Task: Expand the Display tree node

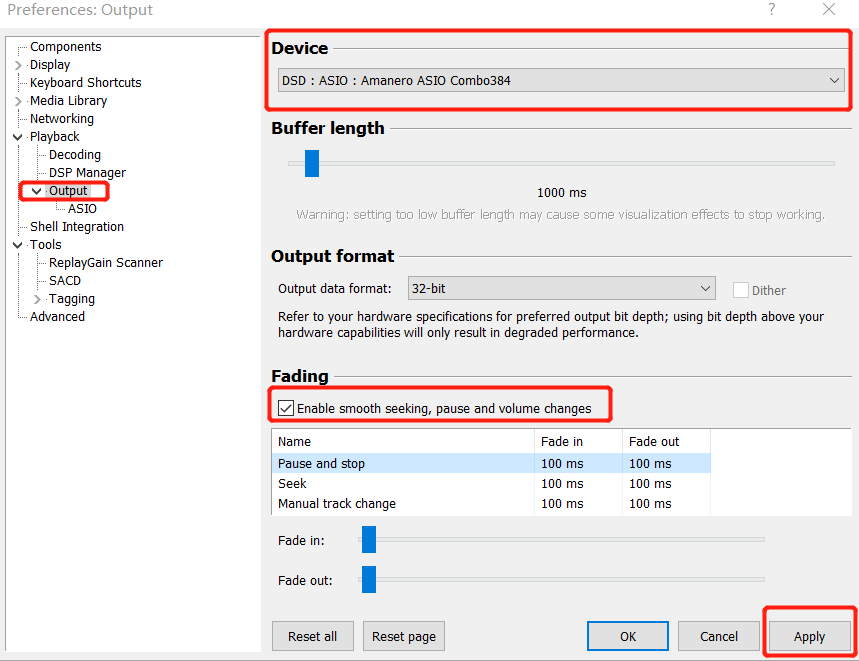Action: coord(18,65)
